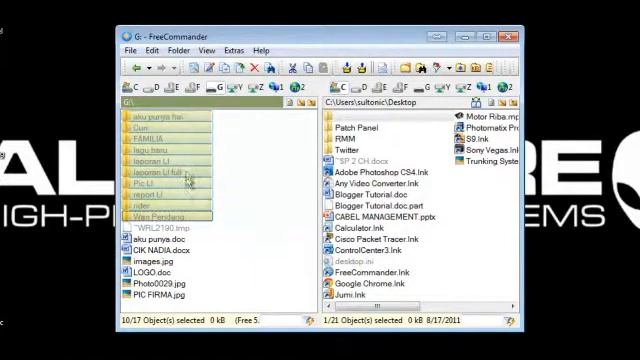The height and width of the screenshot is (360, 640).
Task: Click the grayed Paste icon
Action: (x=323, y=68)
